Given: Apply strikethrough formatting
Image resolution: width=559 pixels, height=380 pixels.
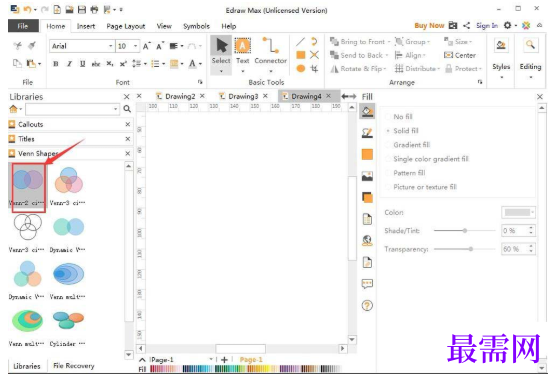Looking at the screenshot, I should pyautogui.click(x=96, y=64).
